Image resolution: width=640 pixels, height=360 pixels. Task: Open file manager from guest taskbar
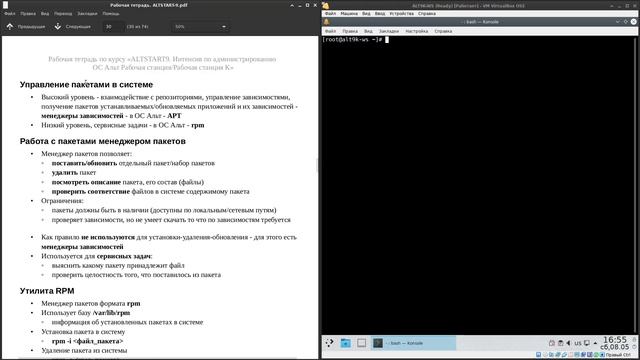pyautogui.click(x=345, y=343)
